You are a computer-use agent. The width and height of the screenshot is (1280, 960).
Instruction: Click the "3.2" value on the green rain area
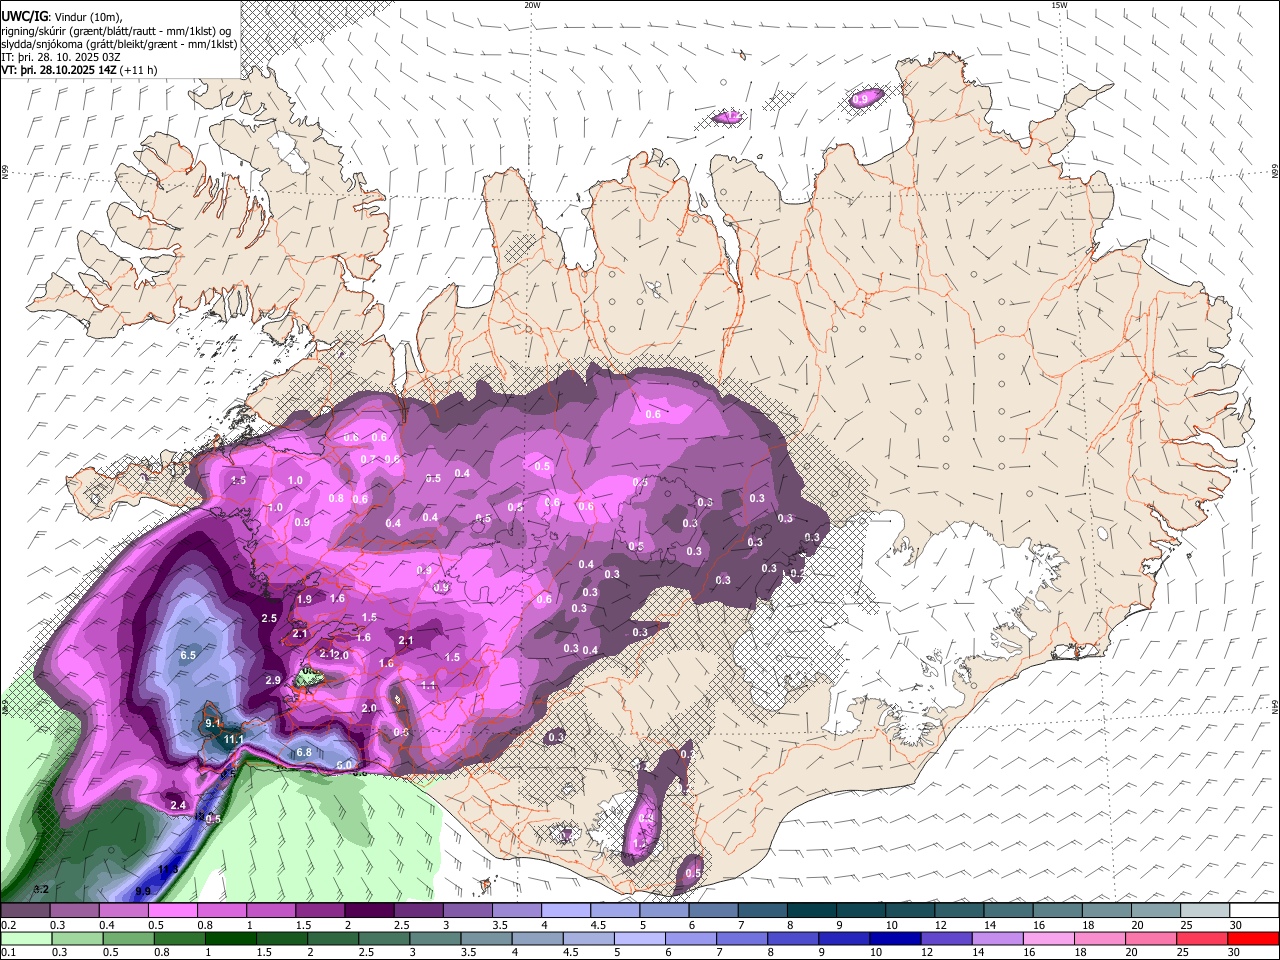pyautogui.click(x=41, y=889)
